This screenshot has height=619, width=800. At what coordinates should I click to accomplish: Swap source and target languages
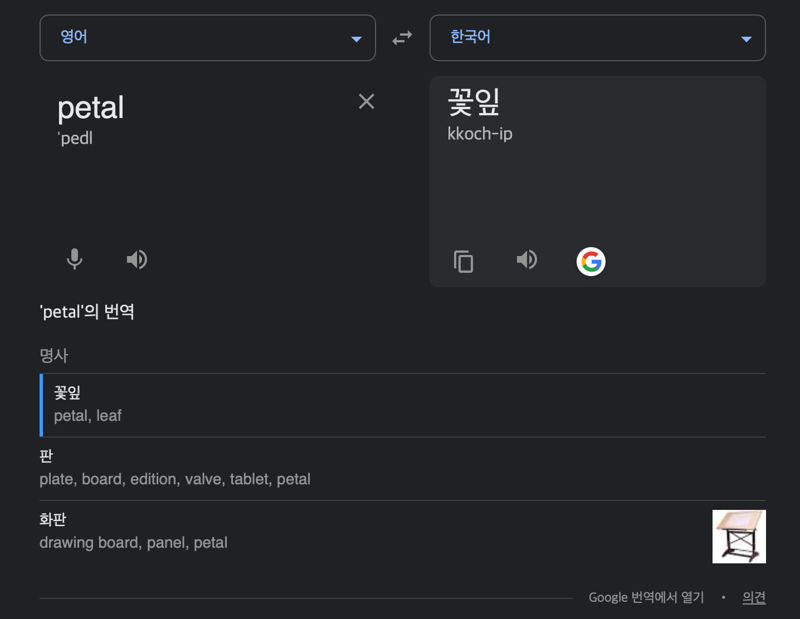(402, 38)
